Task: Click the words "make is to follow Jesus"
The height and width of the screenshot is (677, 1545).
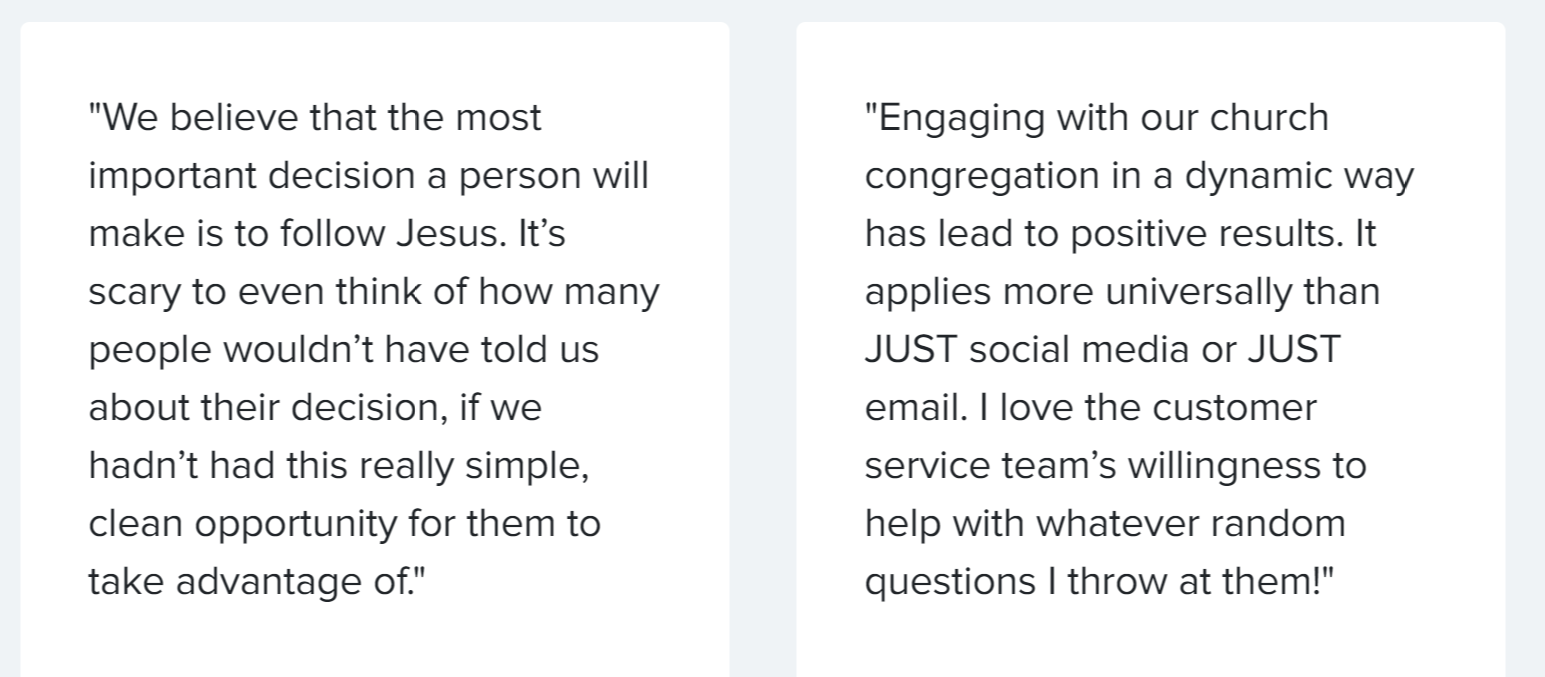Action: click(301, 234)
